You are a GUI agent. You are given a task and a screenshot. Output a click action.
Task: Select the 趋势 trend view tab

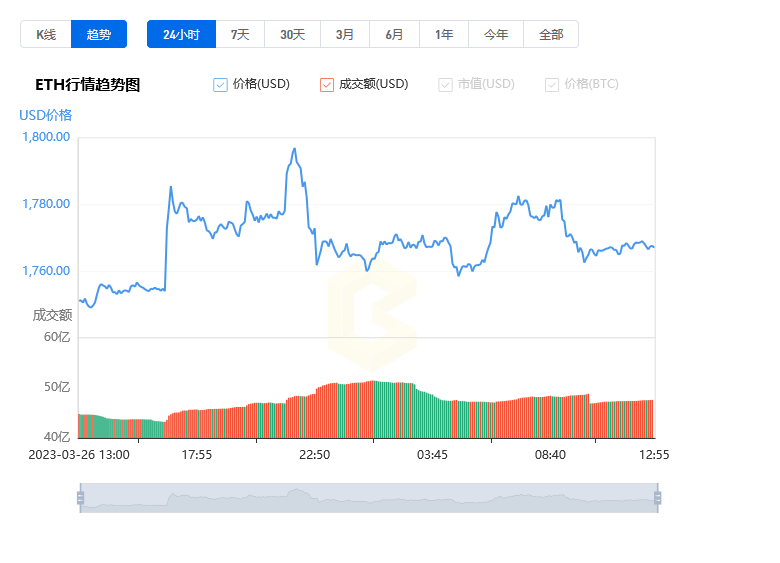pos(99,34)
